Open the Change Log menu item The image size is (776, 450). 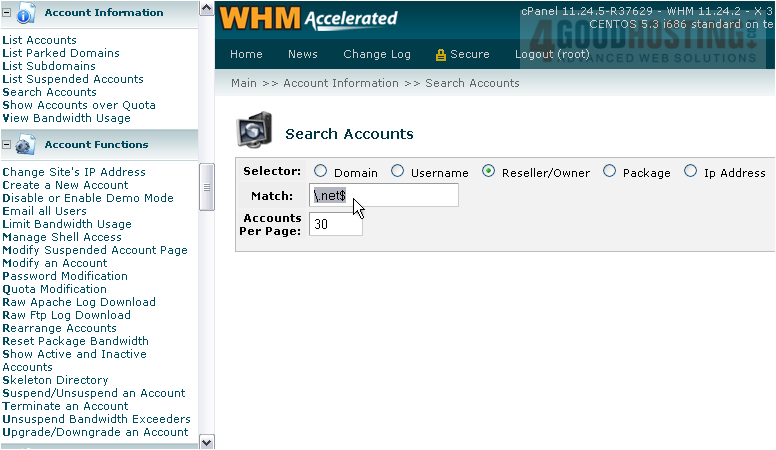coord(377,55)
